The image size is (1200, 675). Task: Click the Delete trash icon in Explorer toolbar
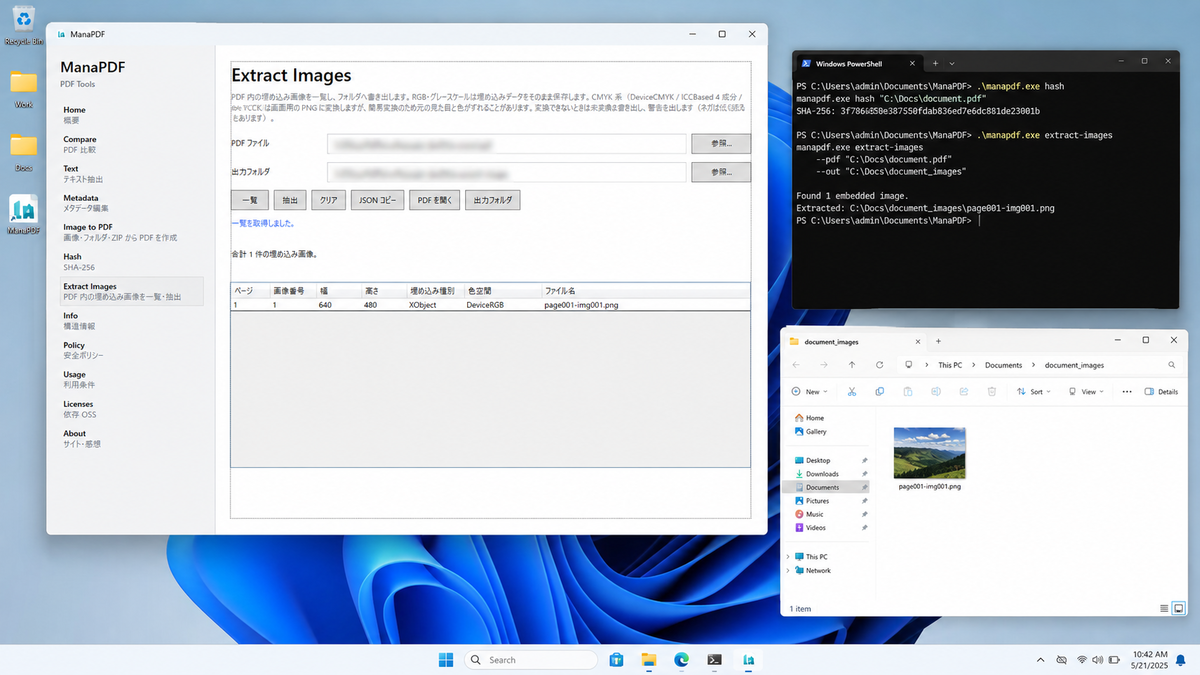point(992,392)
